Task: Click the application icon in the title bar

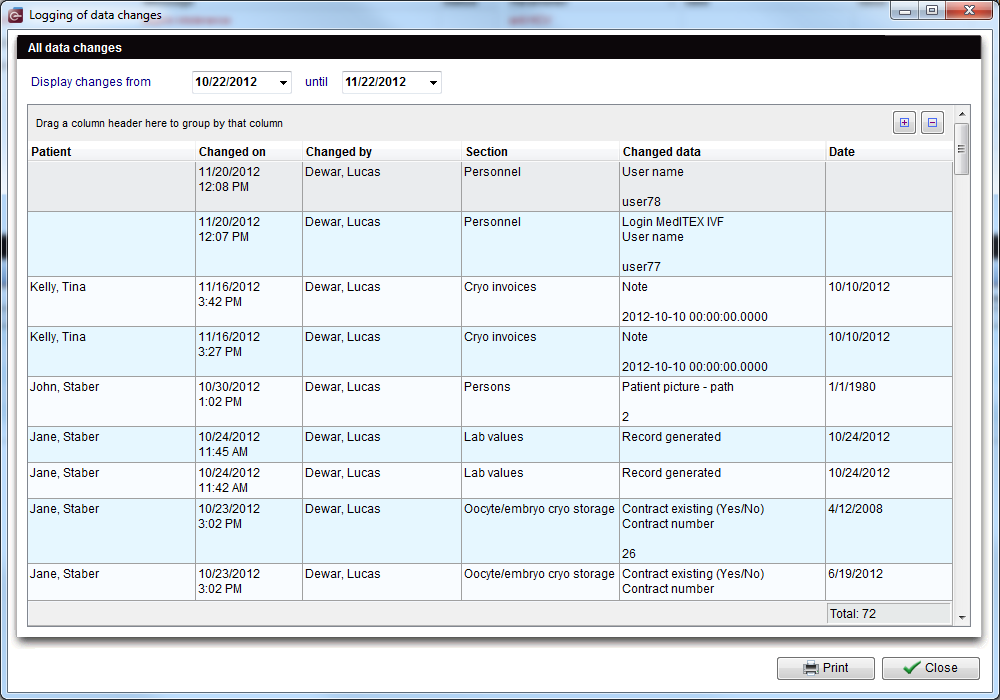Action: 15,15
